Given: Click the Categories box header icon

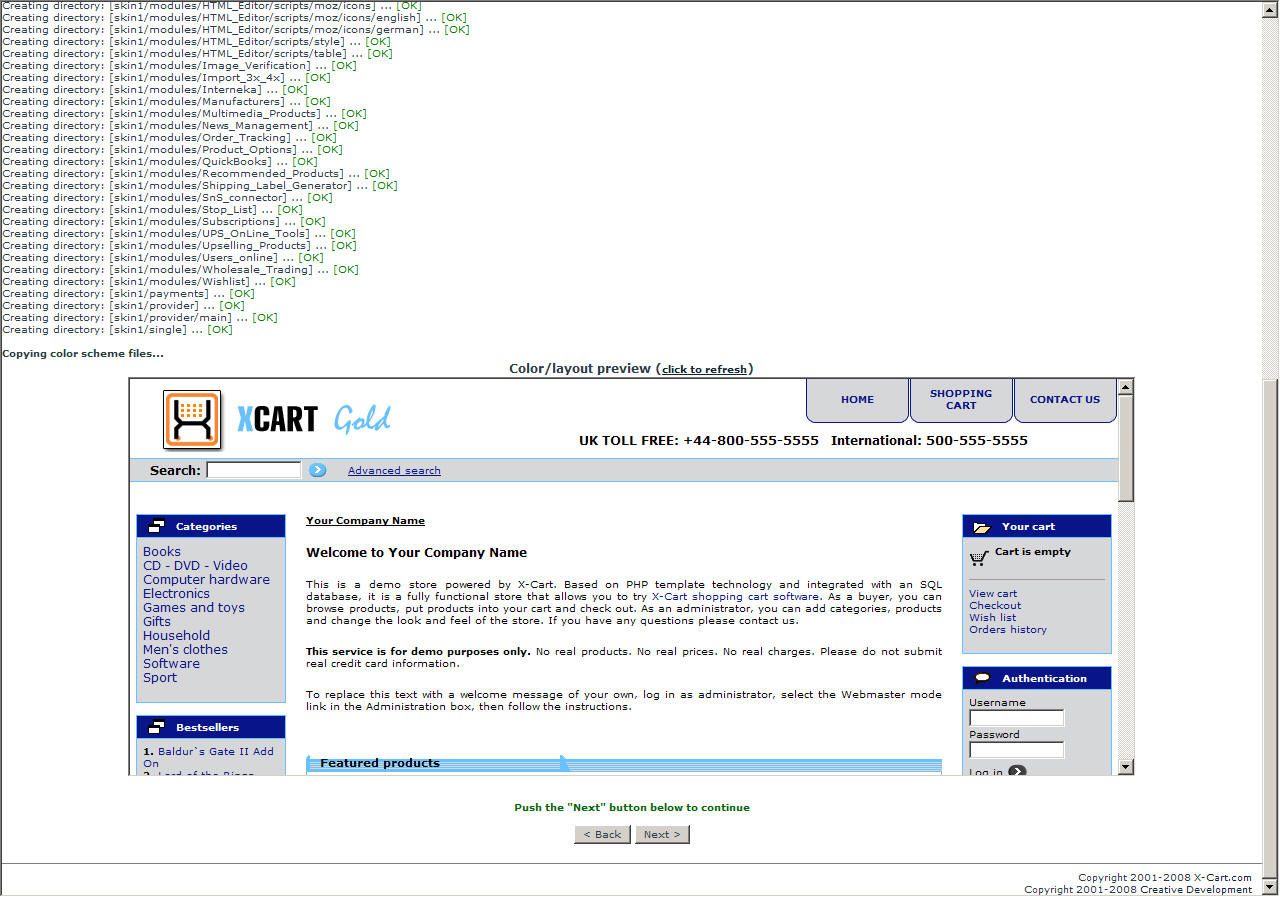Looking at the screenshot, I should pyautogui.click(x=156, y=527).
